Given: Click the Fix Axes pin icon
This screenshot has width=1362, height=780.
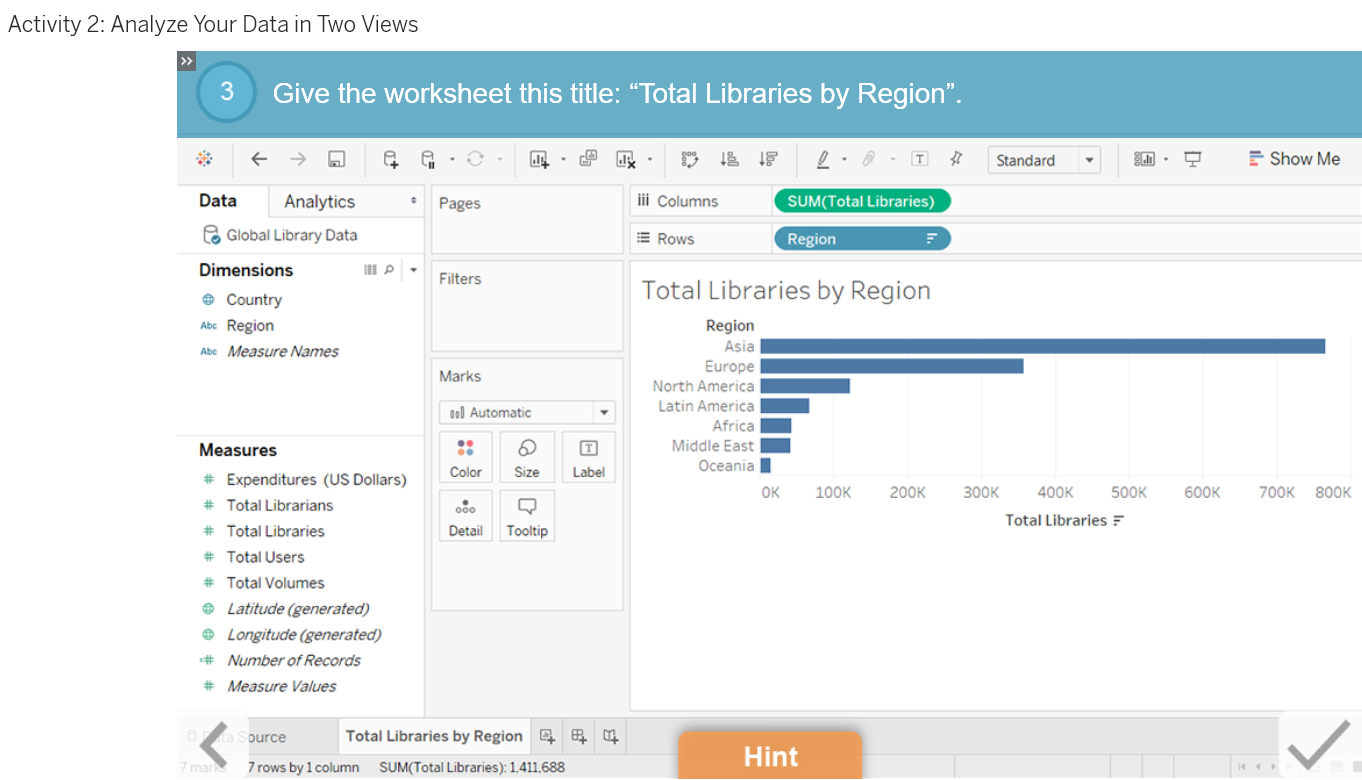Looking at the screenshot, I should 956,159.
